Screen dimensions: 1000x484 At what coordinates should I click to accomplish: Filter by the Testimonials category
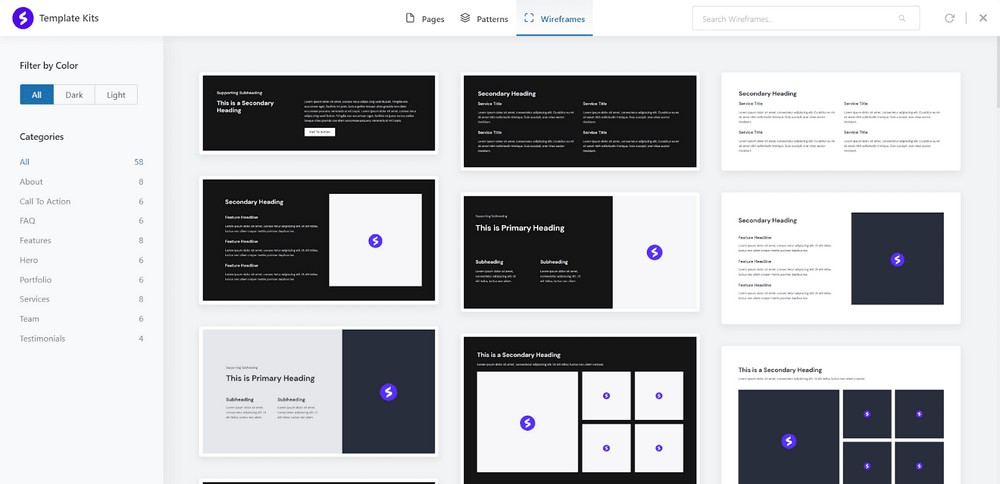coord(82,339)
